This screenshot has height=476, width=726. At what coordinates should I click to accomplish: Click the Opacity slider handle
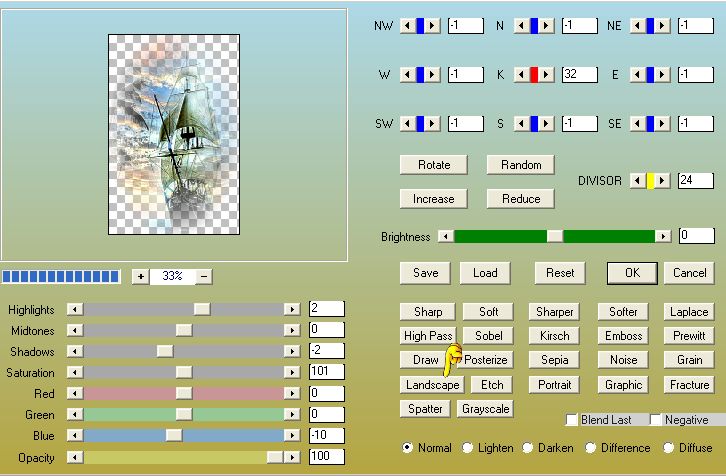pyautogui.click(x=275, y=457)
